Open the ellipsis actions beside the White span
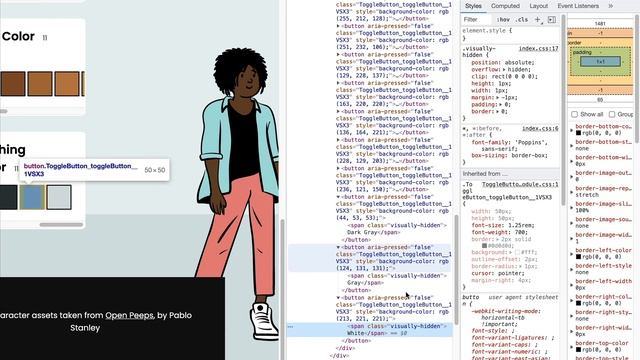The image size is (640, 360). click(290, 327)
